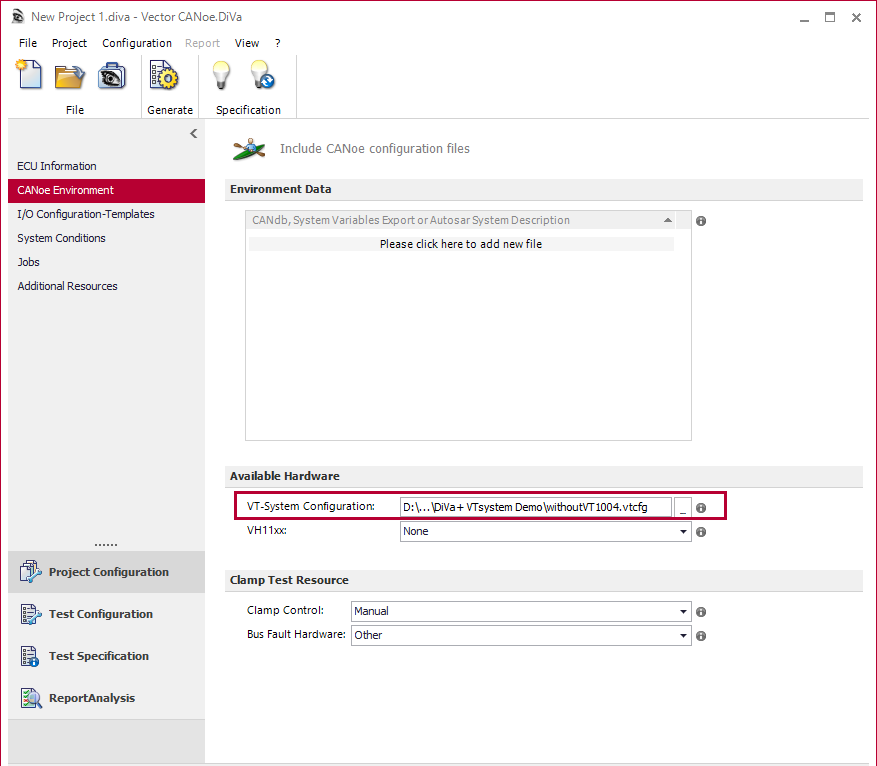
Task: Maximize the CANoe.DiVa window
Action: click(830, 17)
